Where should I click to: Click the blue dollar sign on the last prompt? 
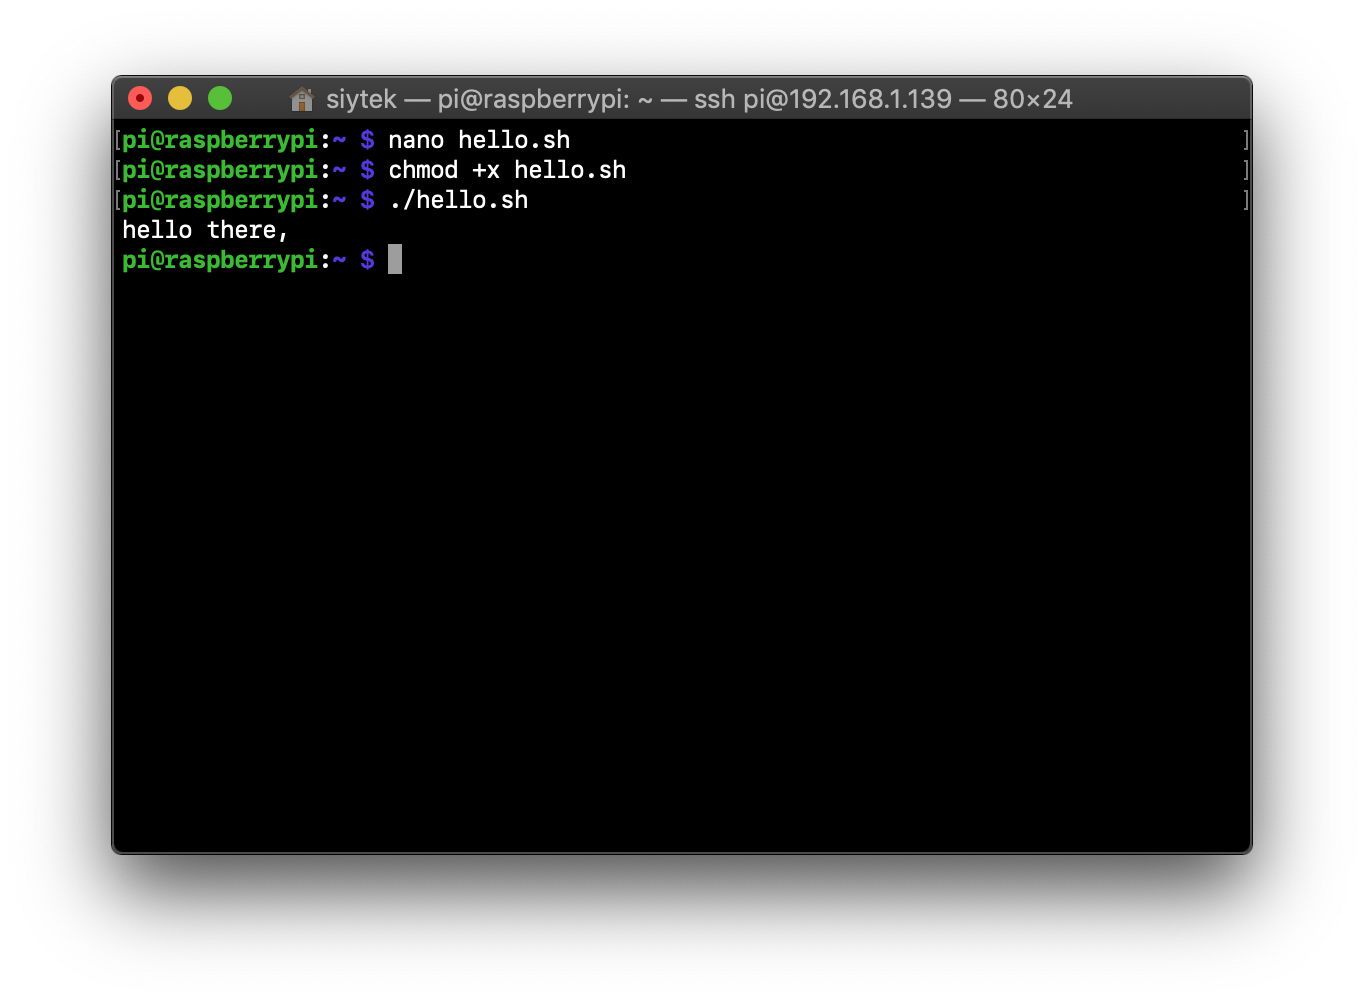[x=367, y=259]
